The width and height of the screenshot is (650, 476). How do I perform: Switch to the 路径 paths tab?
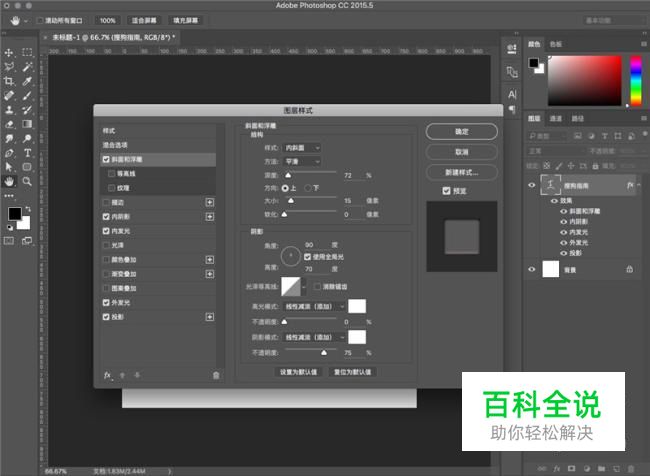pyautogui.click(x=577, y=119)
